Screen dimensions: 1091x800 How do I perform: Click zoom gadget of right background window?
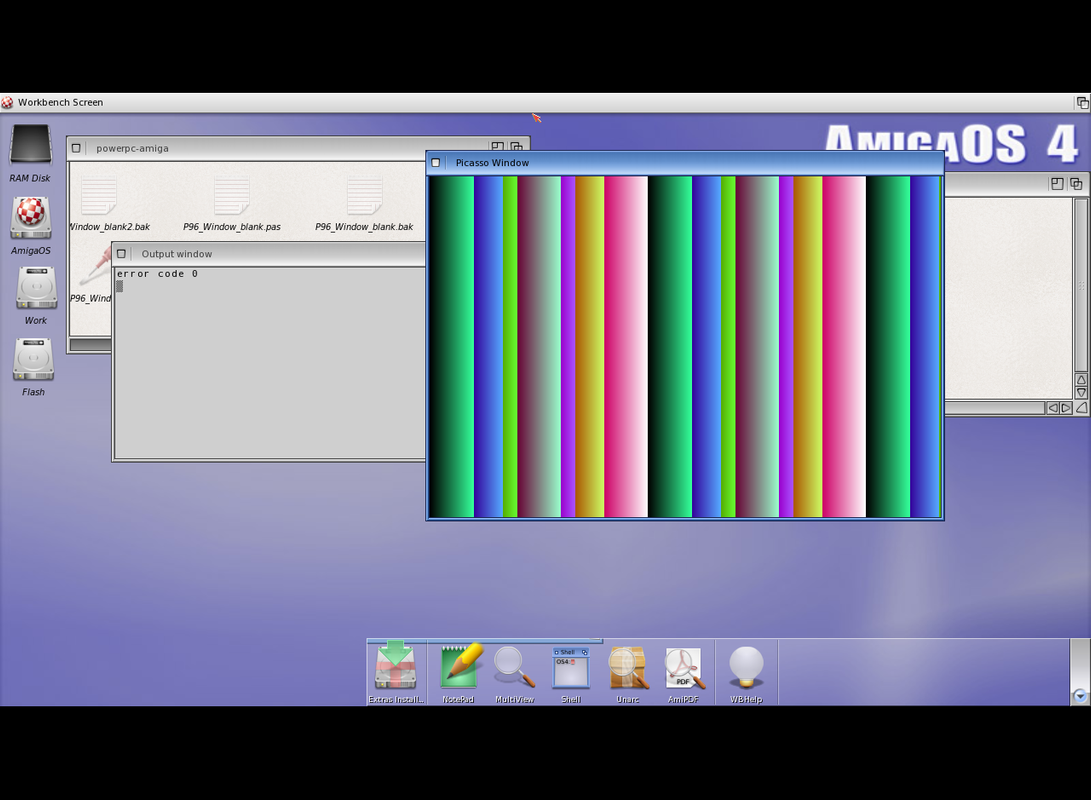[1057, 184]
